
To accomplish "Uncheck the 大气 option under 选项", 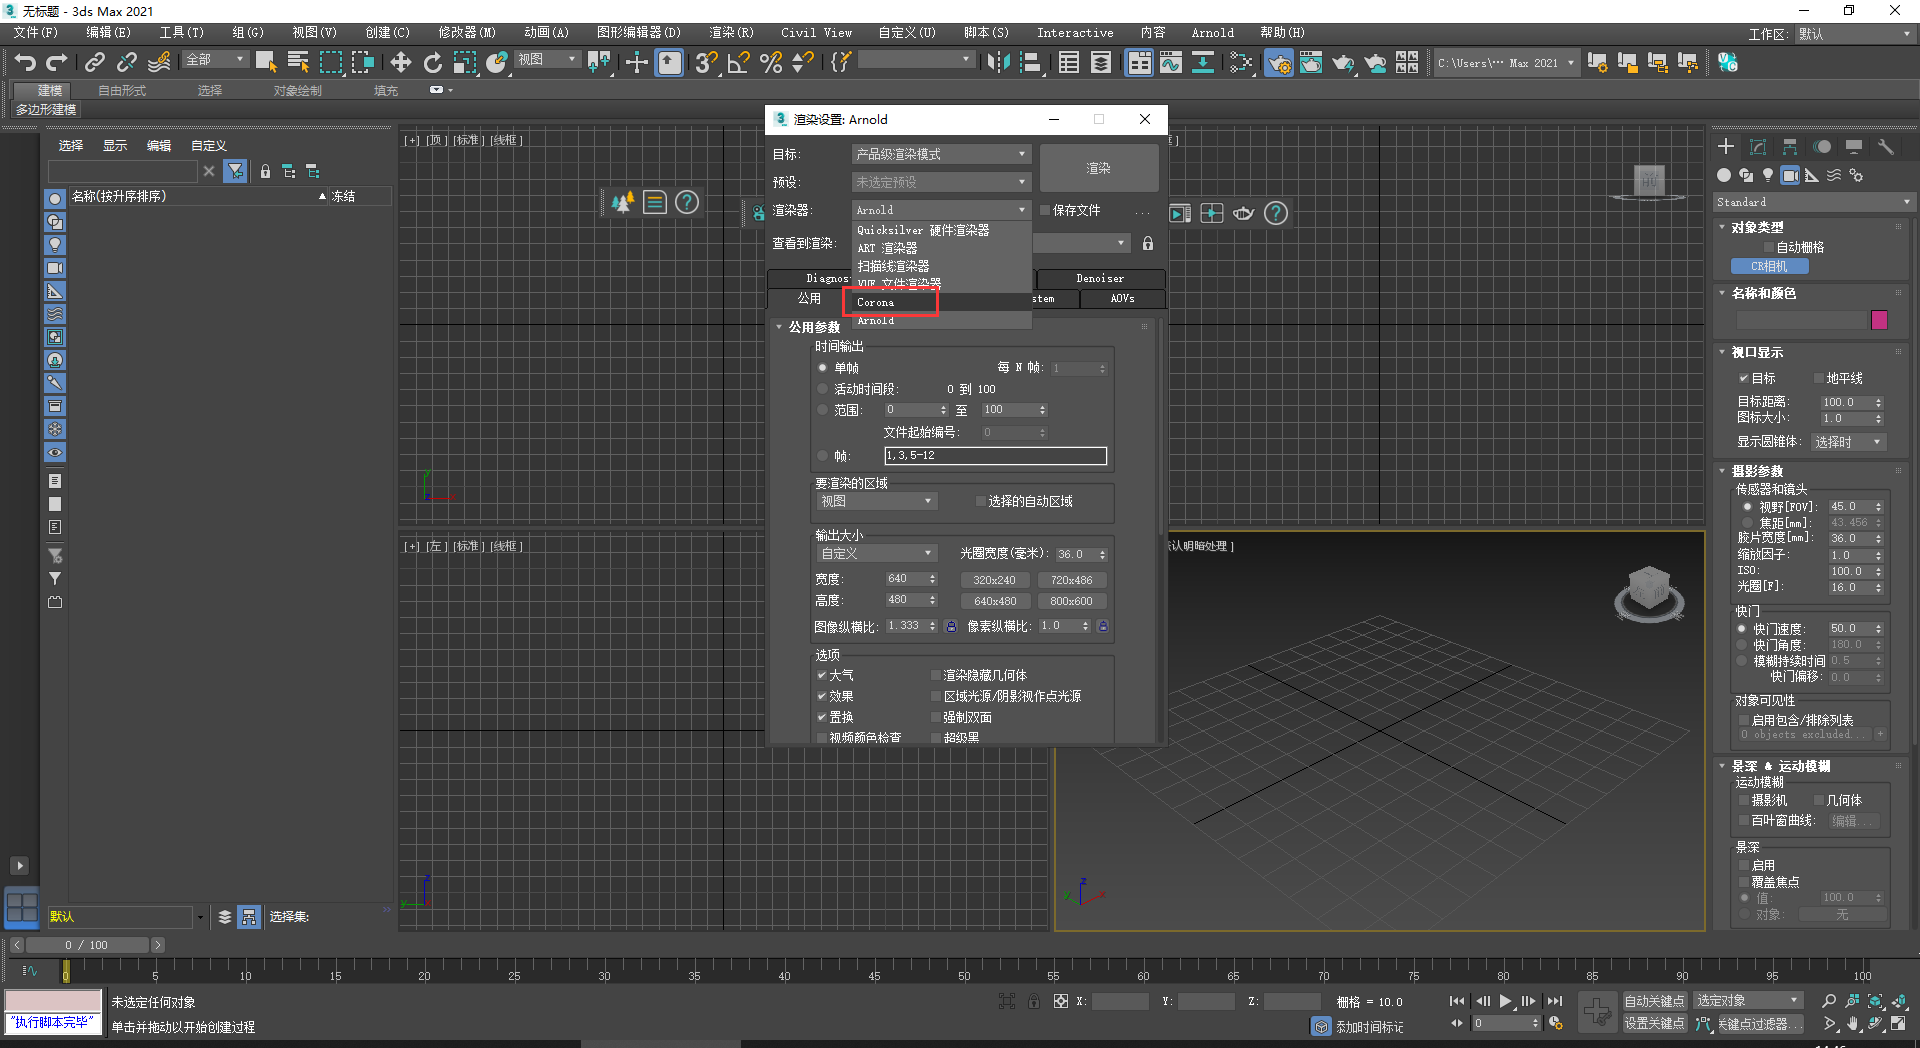I will click(x=822, y=675).
